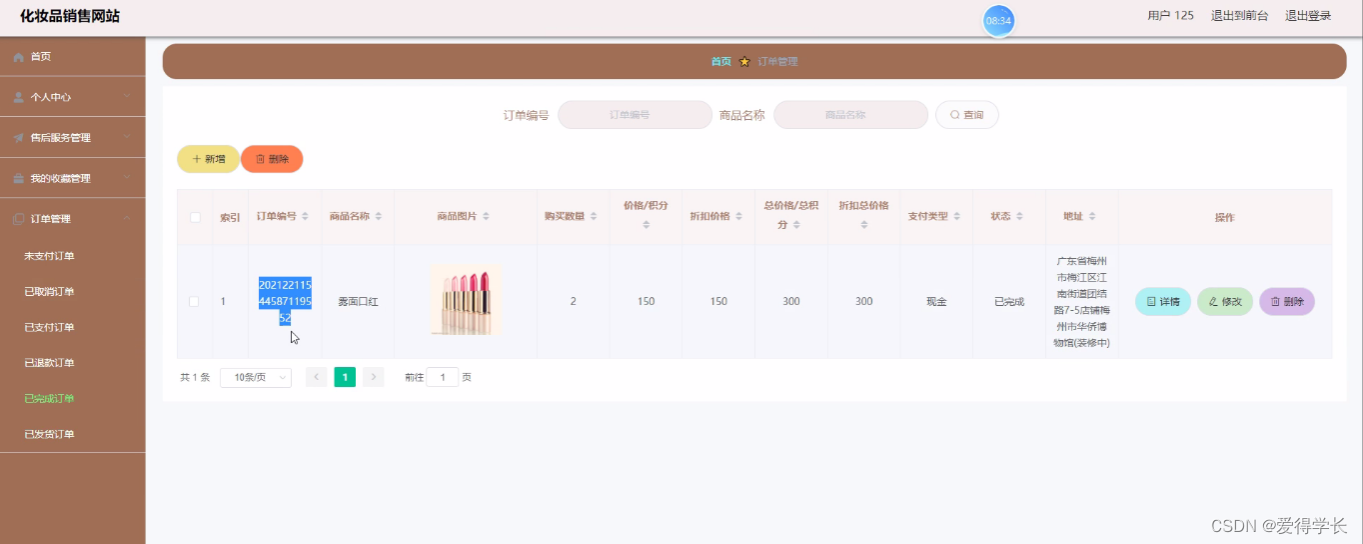Click the purchase quantity cell showing 2
This screenshot has height=544, width=1363.
point(573,301)
